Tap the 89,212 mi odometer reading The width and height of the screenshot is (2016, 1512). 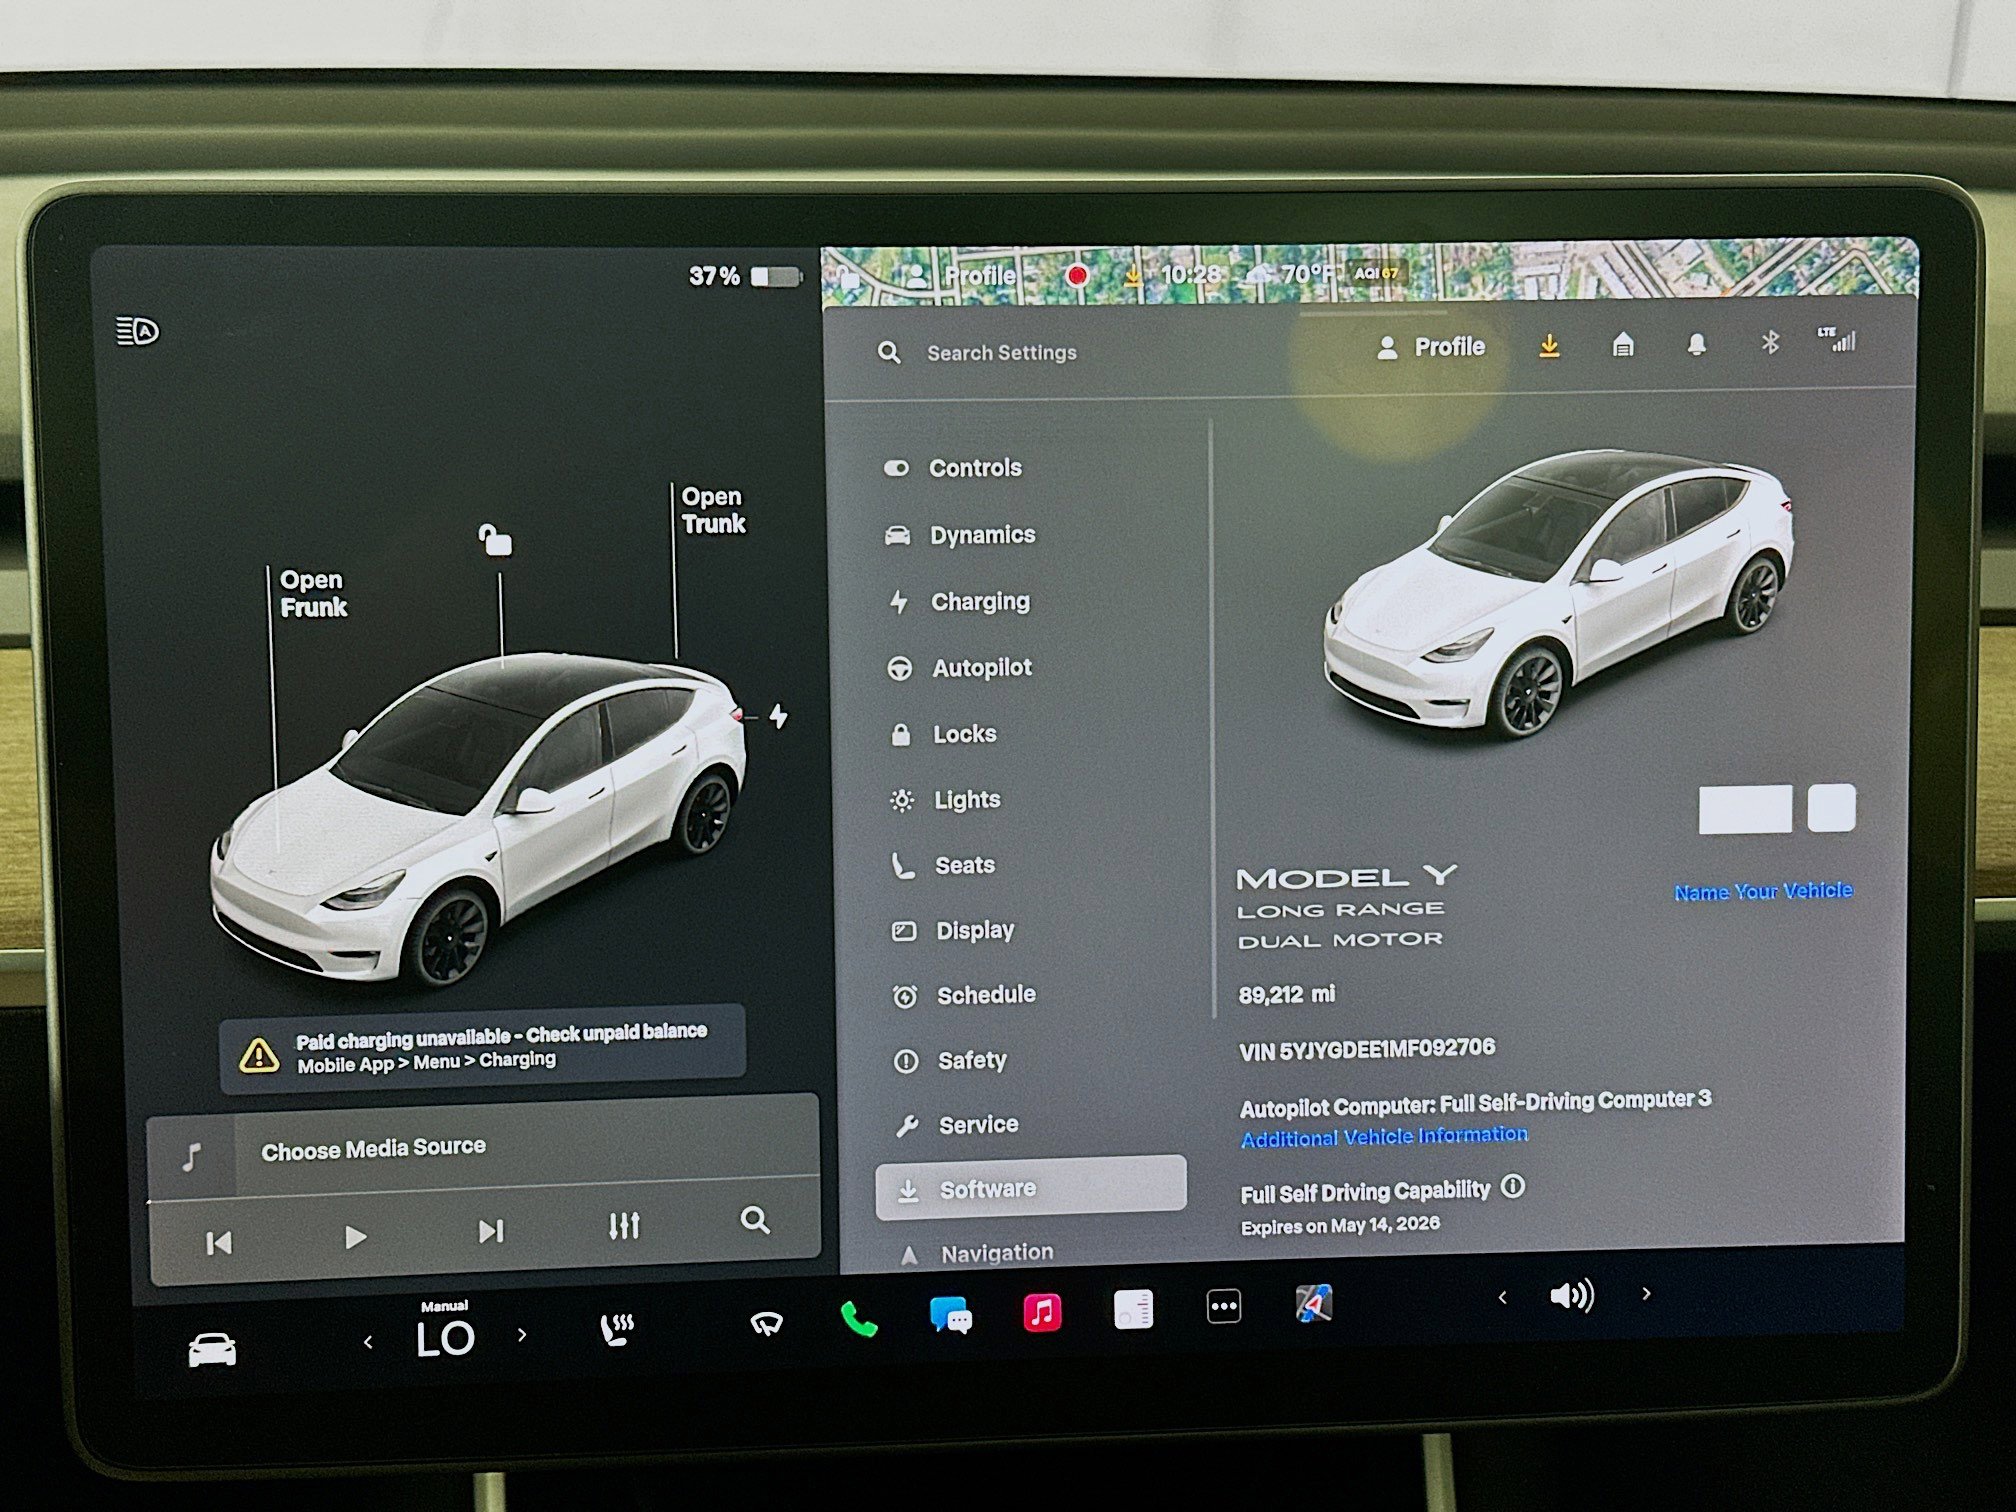(1287, 995)
